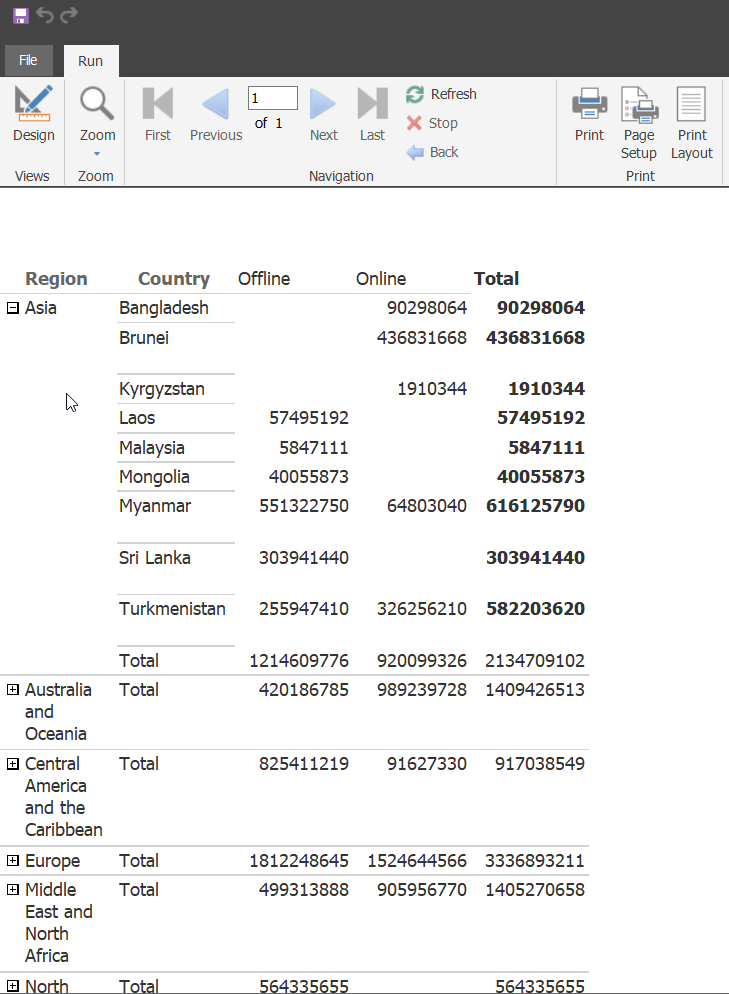Click the Region column header

tap(56, 279)
